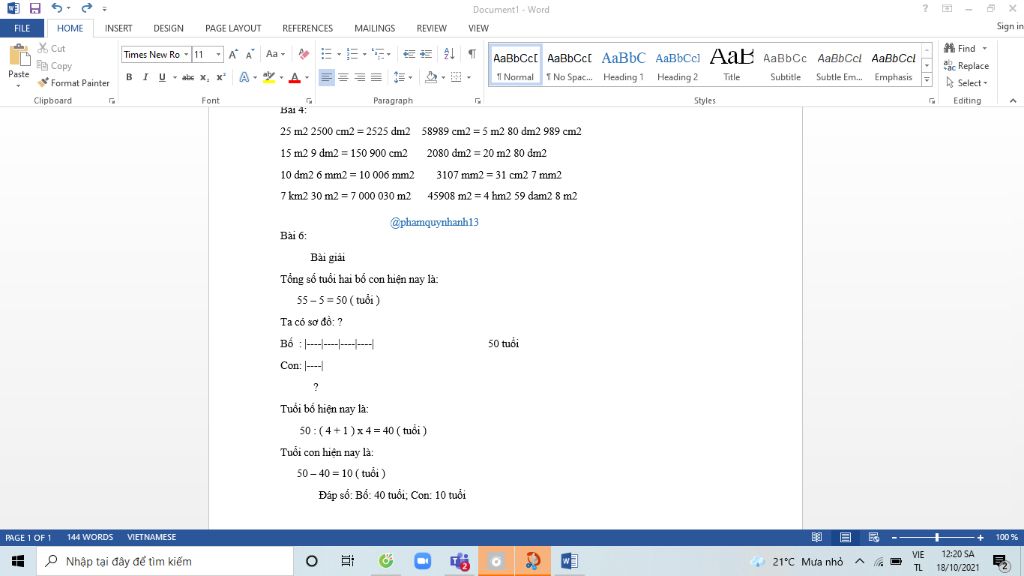Undo the last action

[57, 8]
